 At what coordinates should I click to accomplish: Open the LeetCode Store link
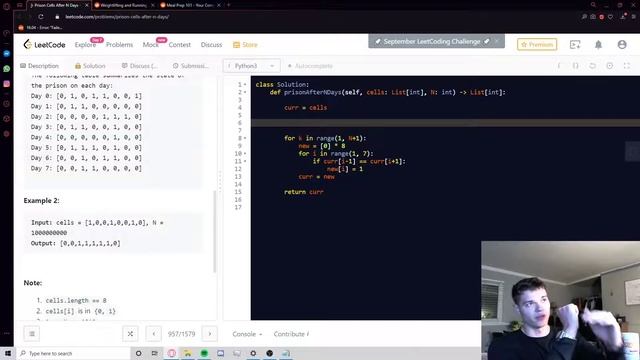[245, 44]
